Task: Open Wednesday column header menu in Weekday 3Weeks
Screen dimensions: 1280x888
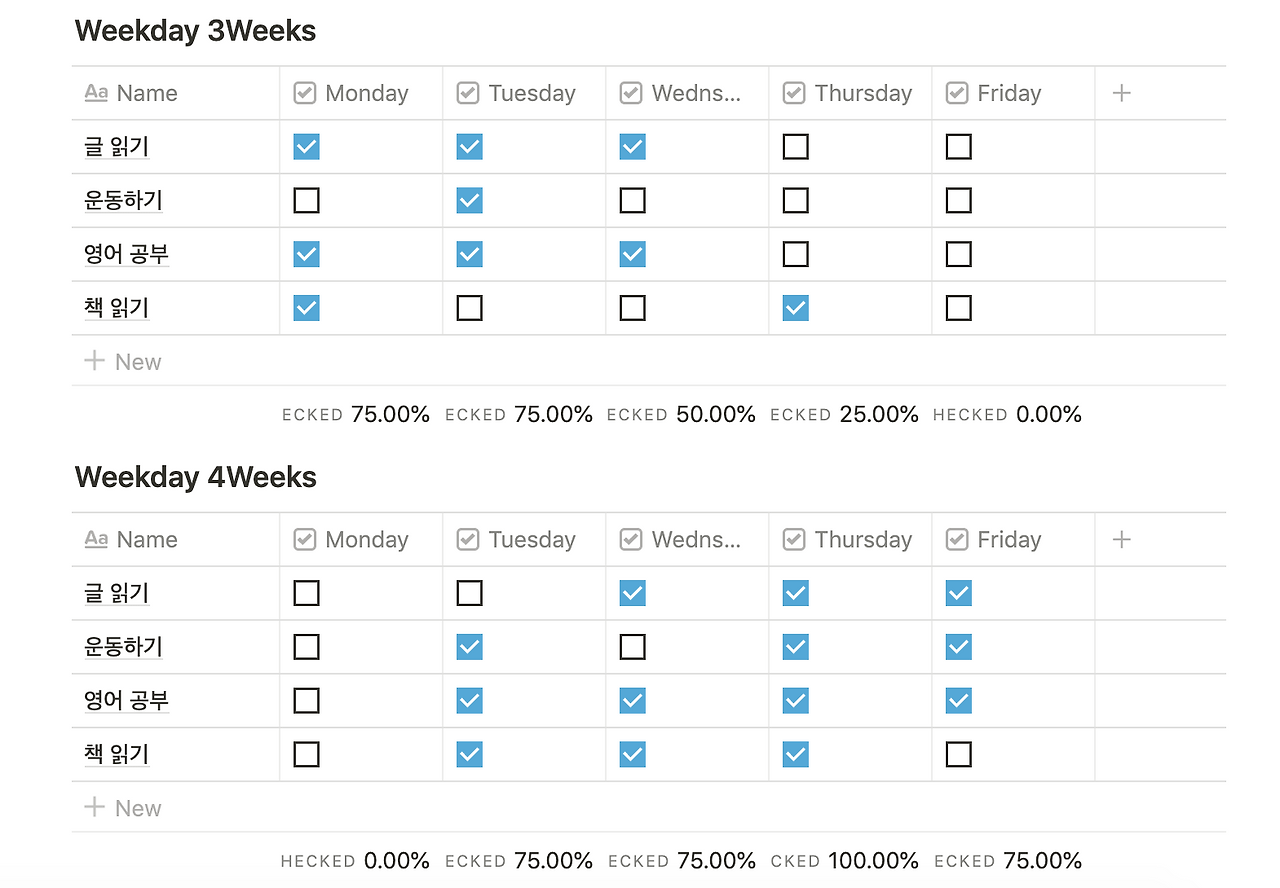Action: [x=687, y=93]
